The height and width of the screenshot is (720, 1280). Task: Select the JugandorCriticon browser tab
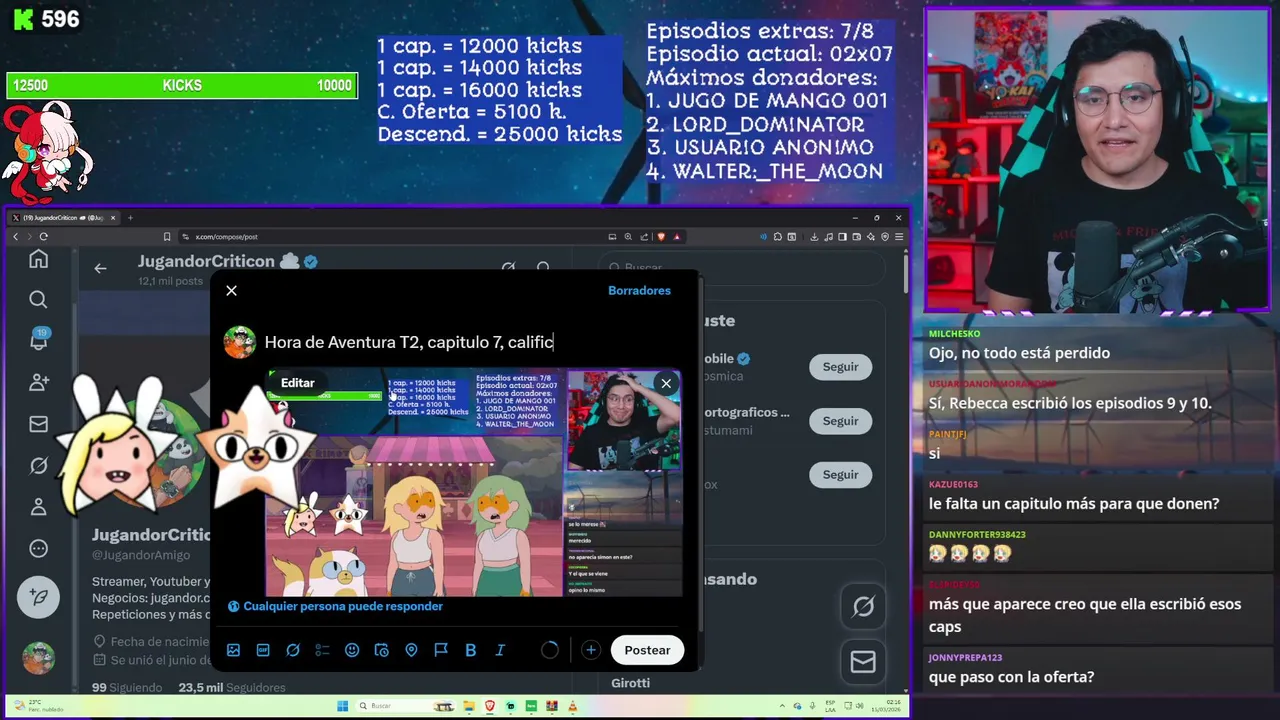click(x=62, y=217)
